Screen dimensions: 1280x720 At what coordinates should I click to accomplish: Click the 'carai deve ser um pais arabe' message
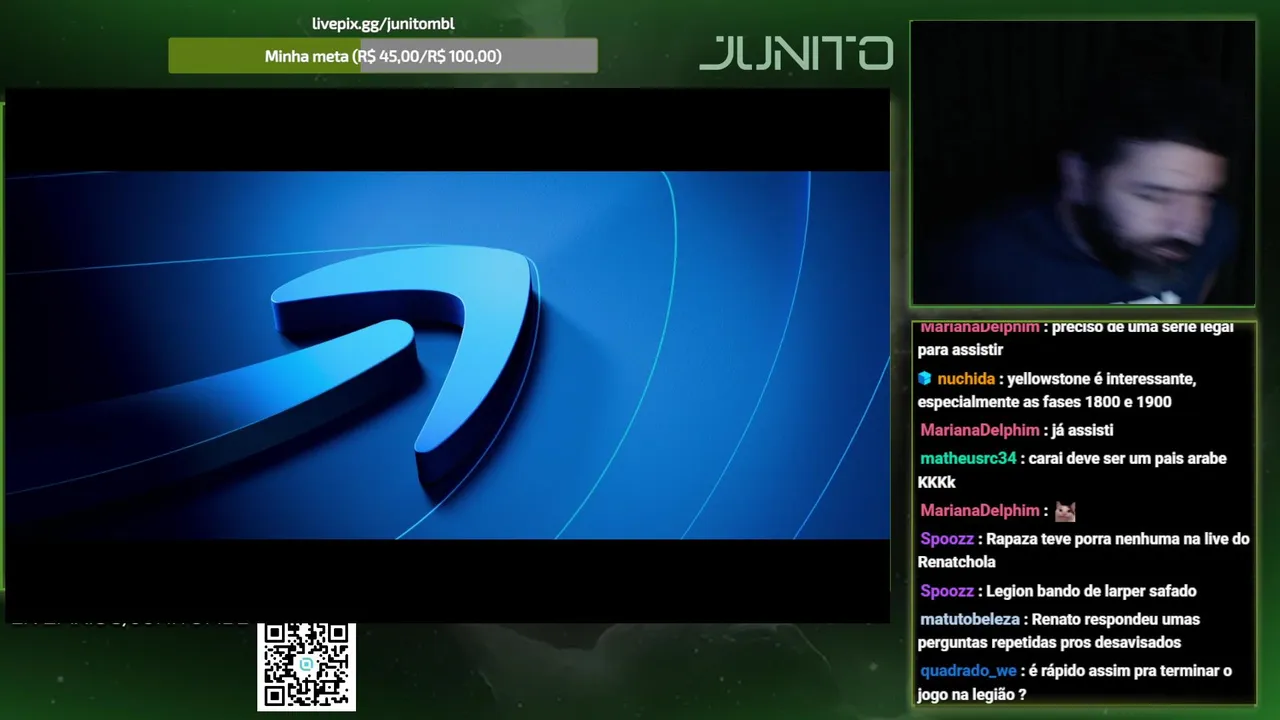point(1074,470)
